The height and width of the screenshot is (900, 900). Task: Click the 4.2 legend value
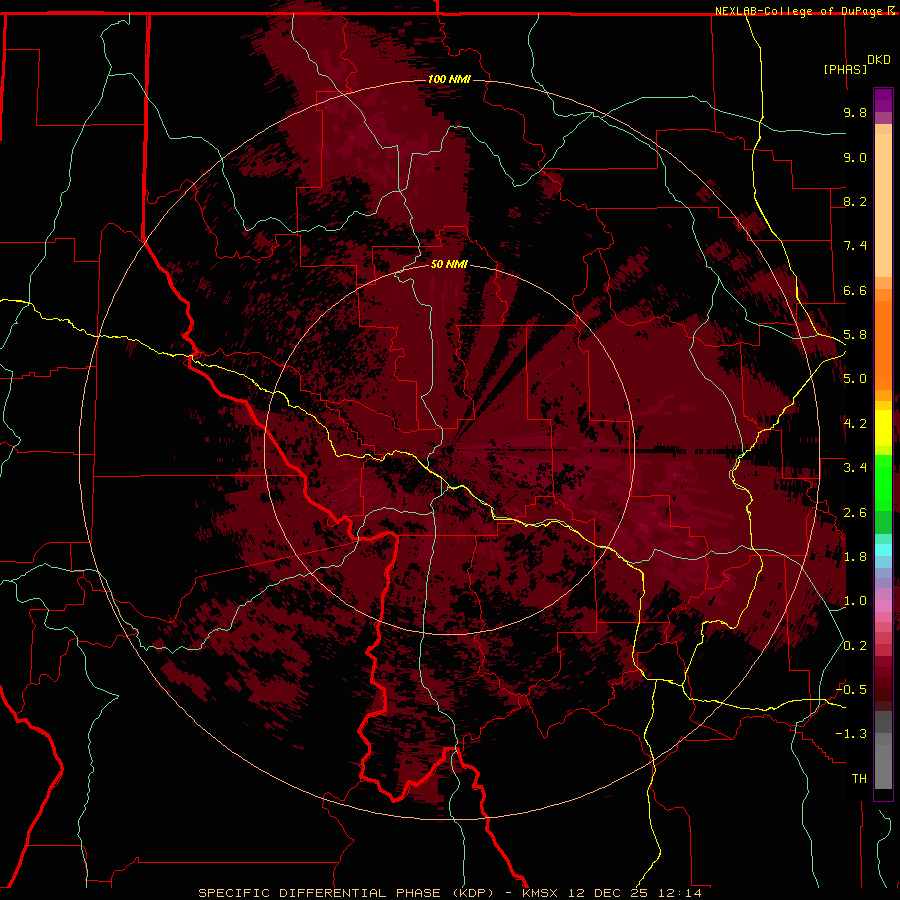coord(855,424)
